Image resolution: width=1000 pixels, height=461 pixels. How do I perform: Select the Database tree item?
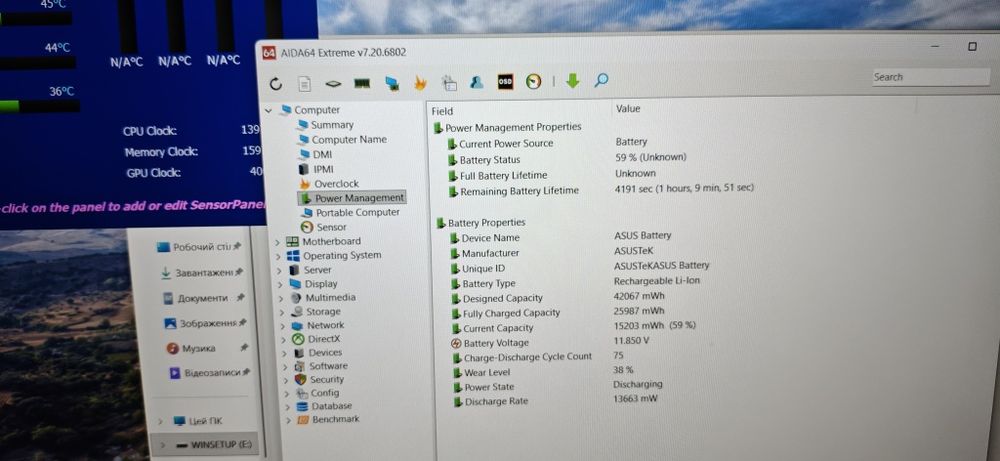coord(324,406)
